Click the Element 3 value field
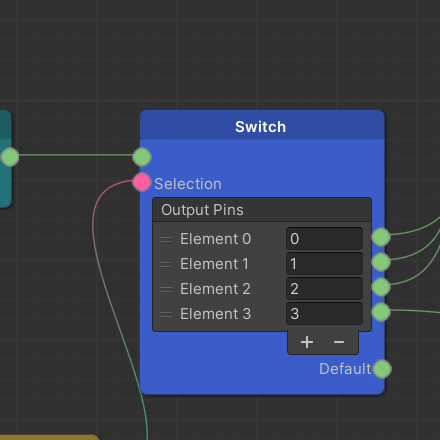440x440 pixels. pos(324,314)
